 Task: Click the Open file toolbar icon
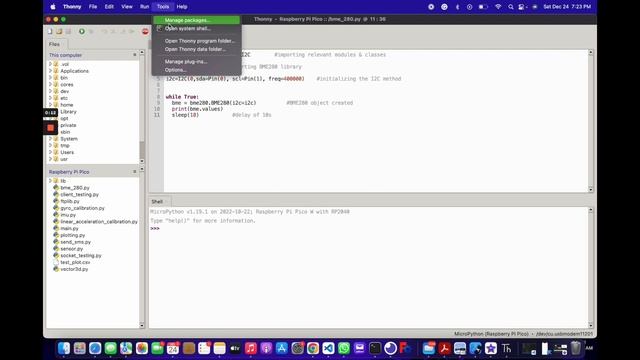pos(59,31)
